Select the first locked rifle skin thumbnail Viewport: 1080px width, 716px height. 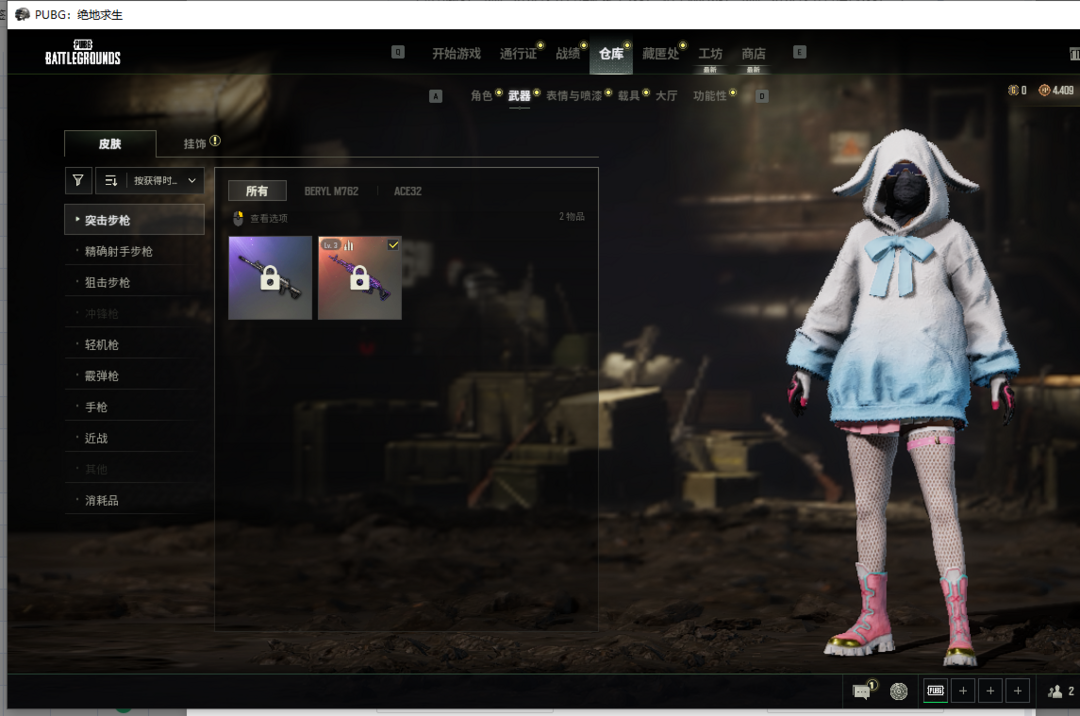coord(270,278)
